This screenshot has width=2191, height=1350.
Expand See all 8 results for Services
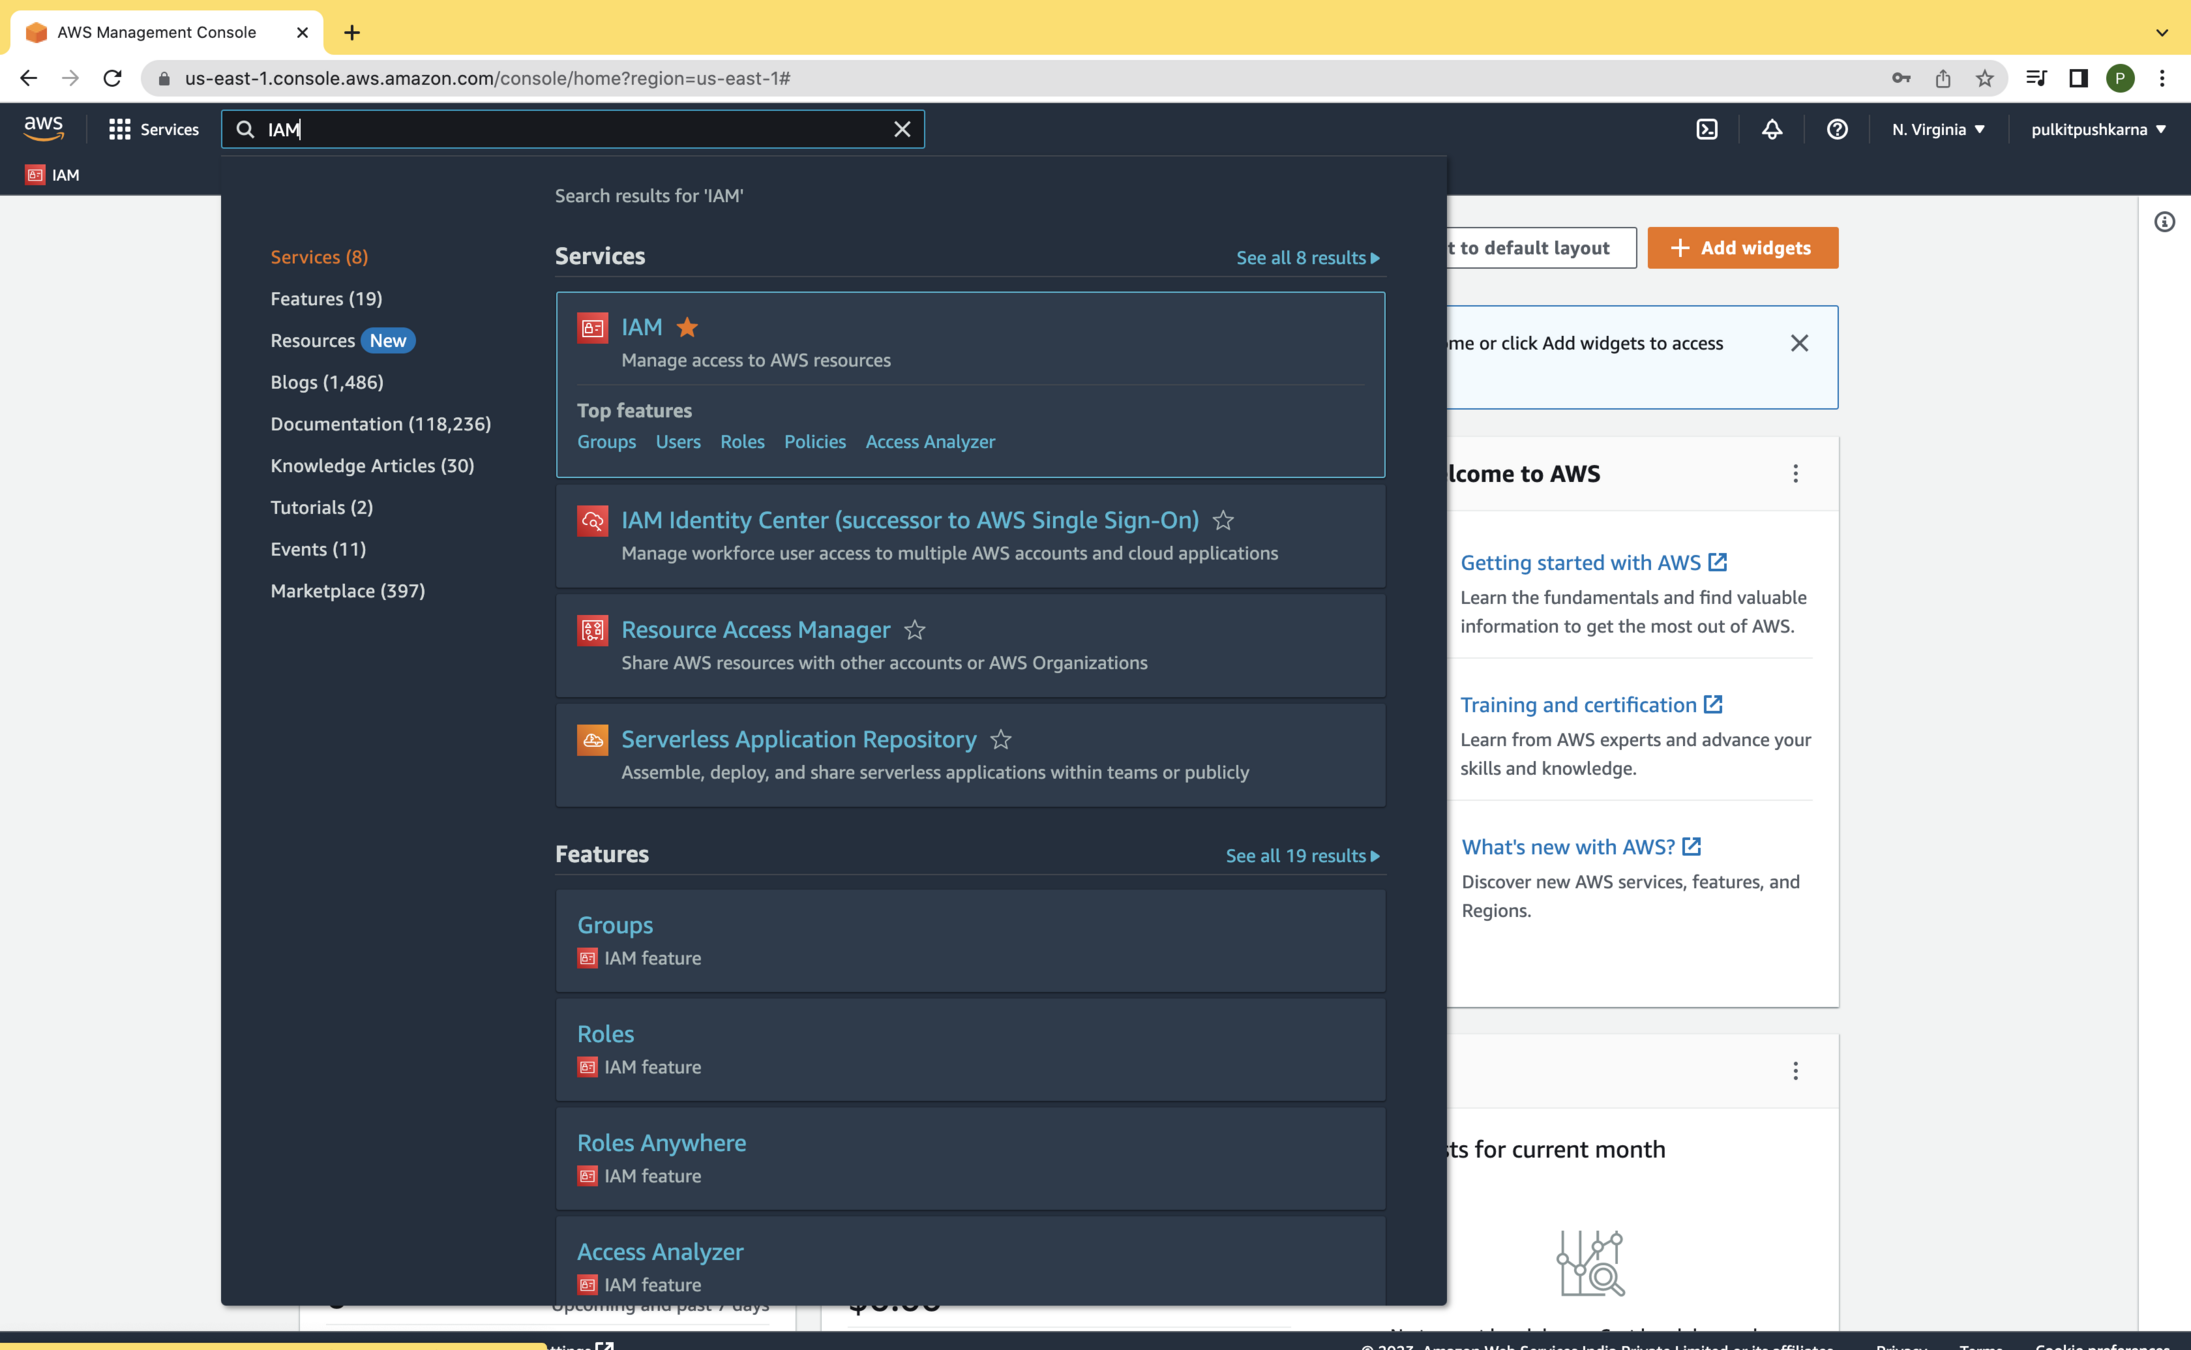pyautogui.click(x=1307, y=258)
